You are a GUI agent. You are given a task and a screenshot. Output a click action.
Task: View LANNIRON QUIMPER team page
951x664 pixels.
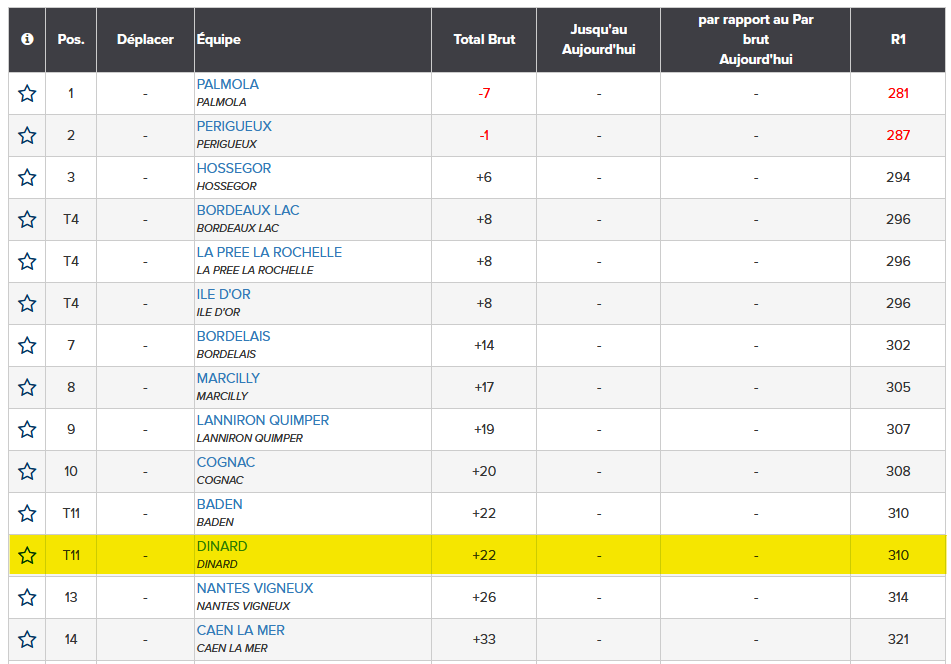pyautogui.click(x=263, y=420)
